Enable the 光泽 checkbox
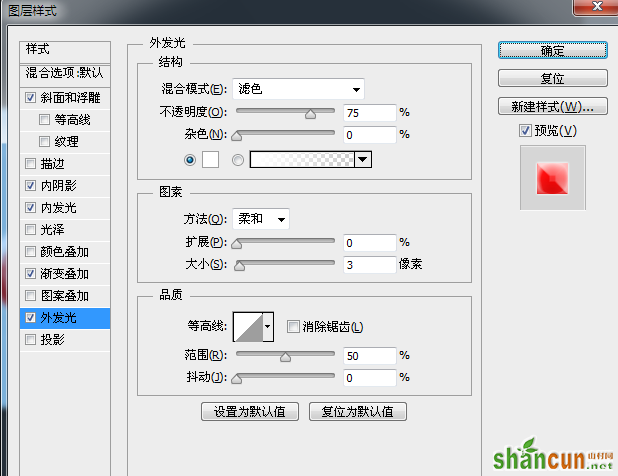The height and width of the screenshot is (476, 618). coord(30,229)
